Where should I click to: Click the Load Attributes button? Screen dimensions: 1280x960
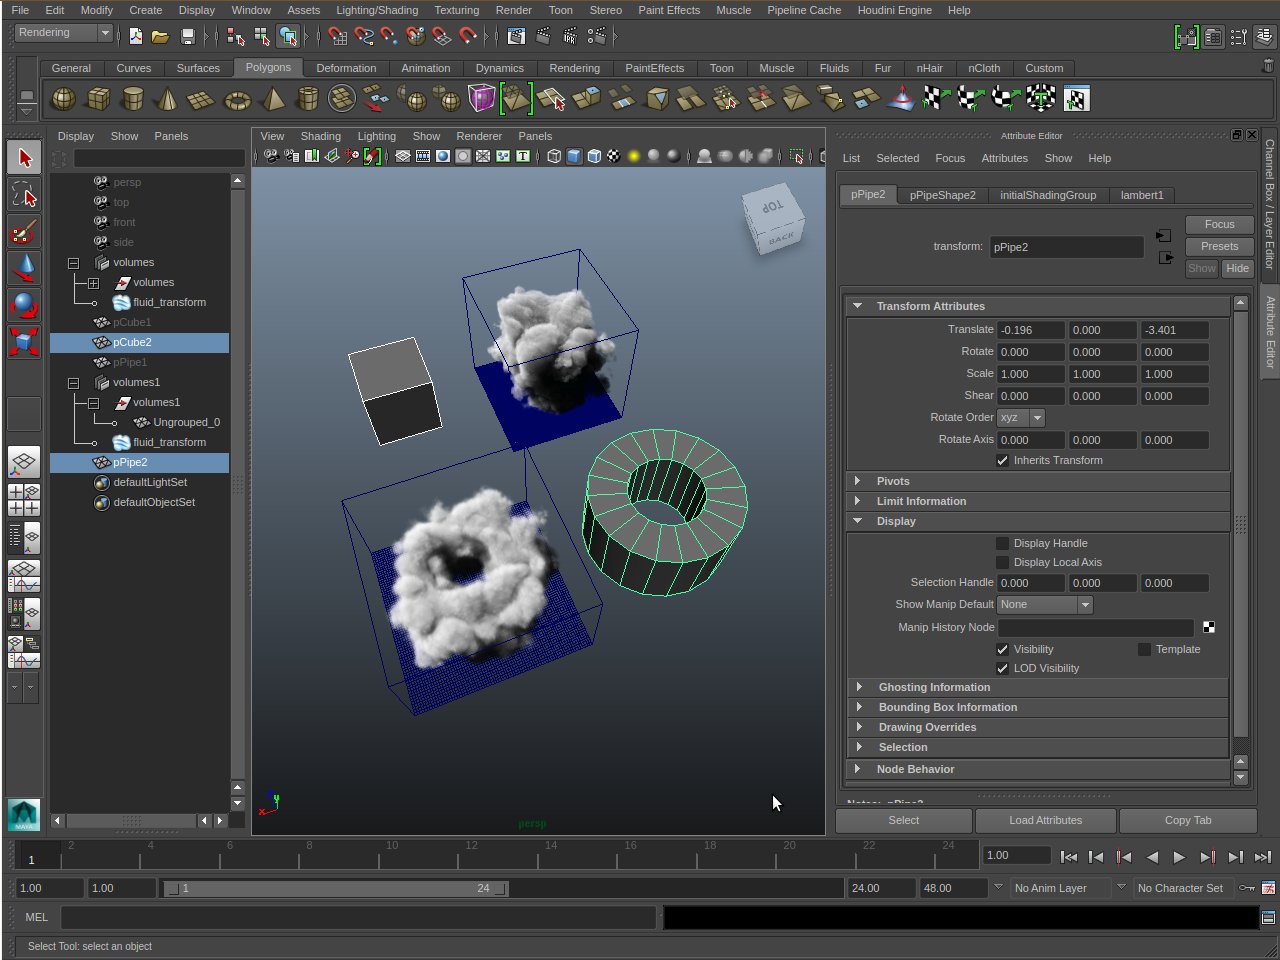(1045, 820)
